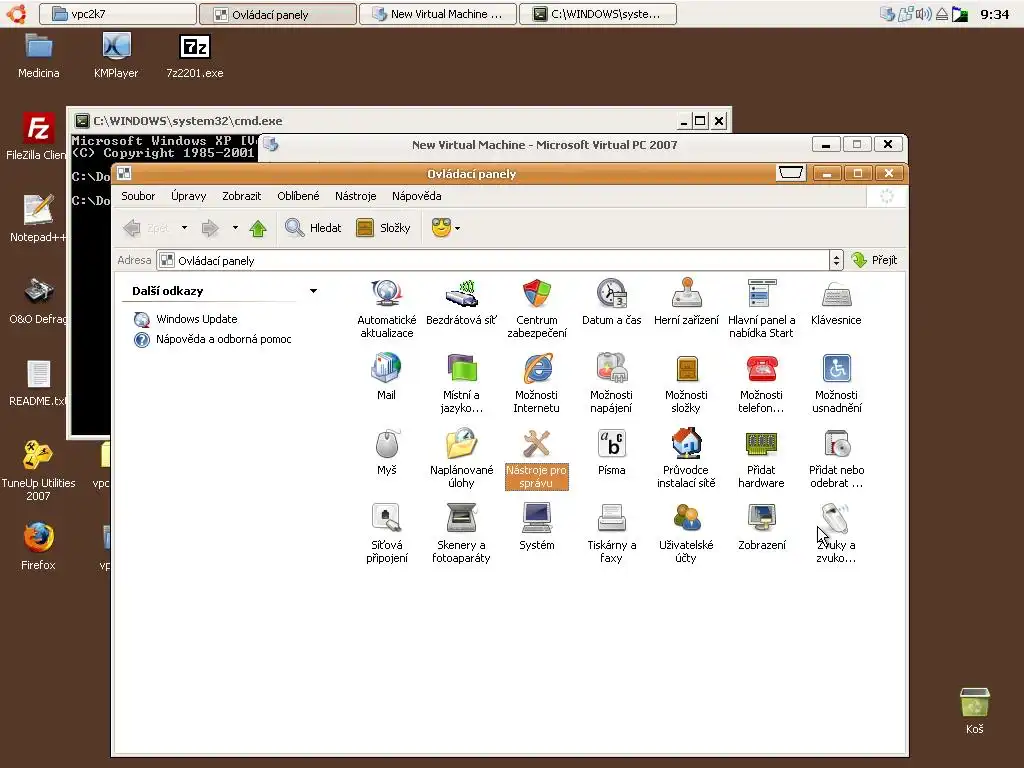
Task: Collapse the Další odkazy panel
Action: pyautogui.click(x=313, y=291)
